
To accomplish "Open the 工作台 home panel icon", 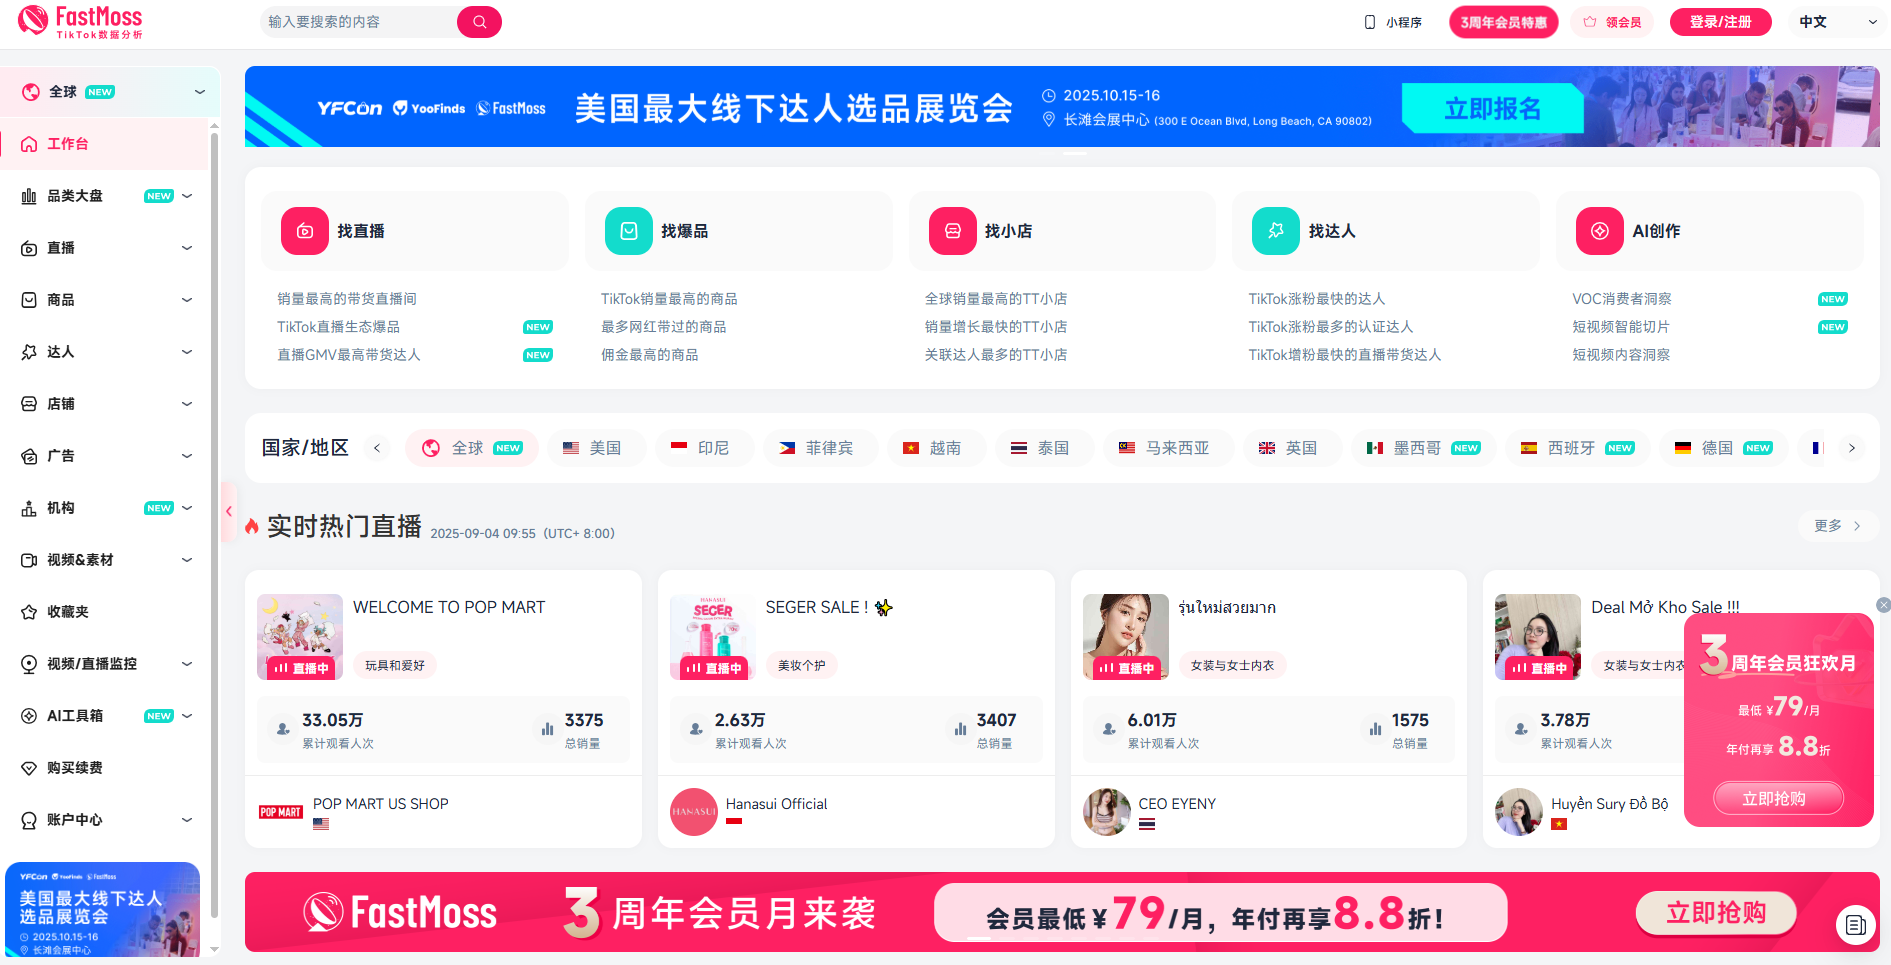I will pos(29,143).
